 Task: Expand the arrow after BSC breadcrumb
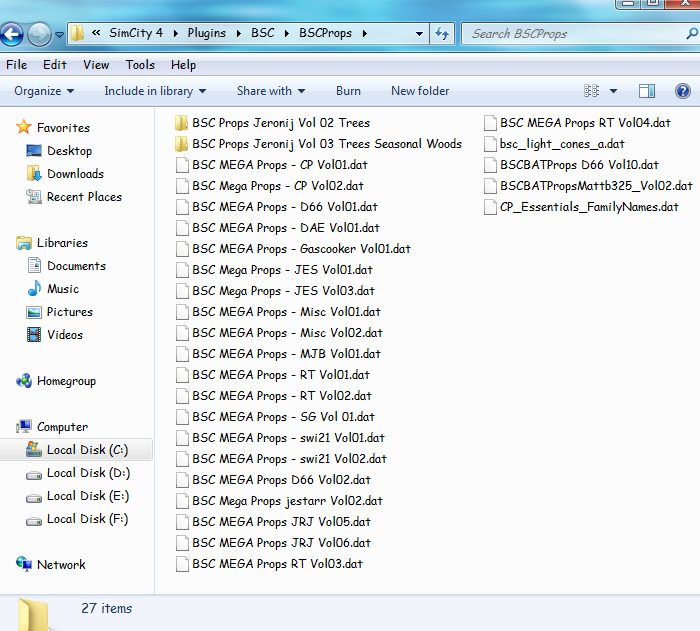(286, 33)
